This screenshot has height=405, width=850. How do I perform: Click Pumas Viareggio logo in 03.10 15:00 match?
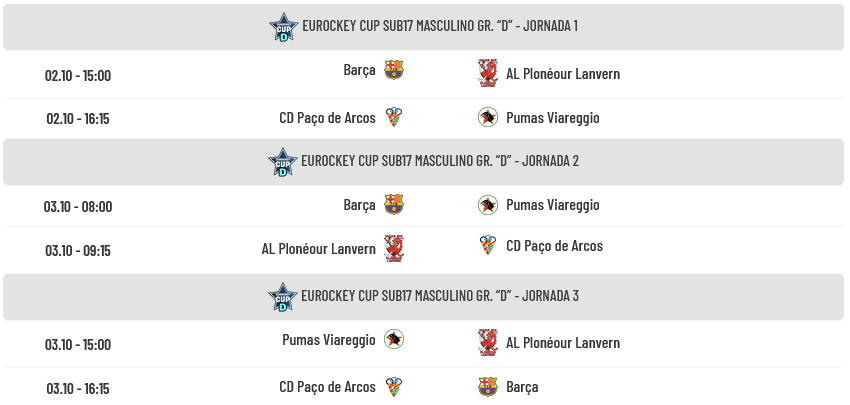tap(394, 339)
